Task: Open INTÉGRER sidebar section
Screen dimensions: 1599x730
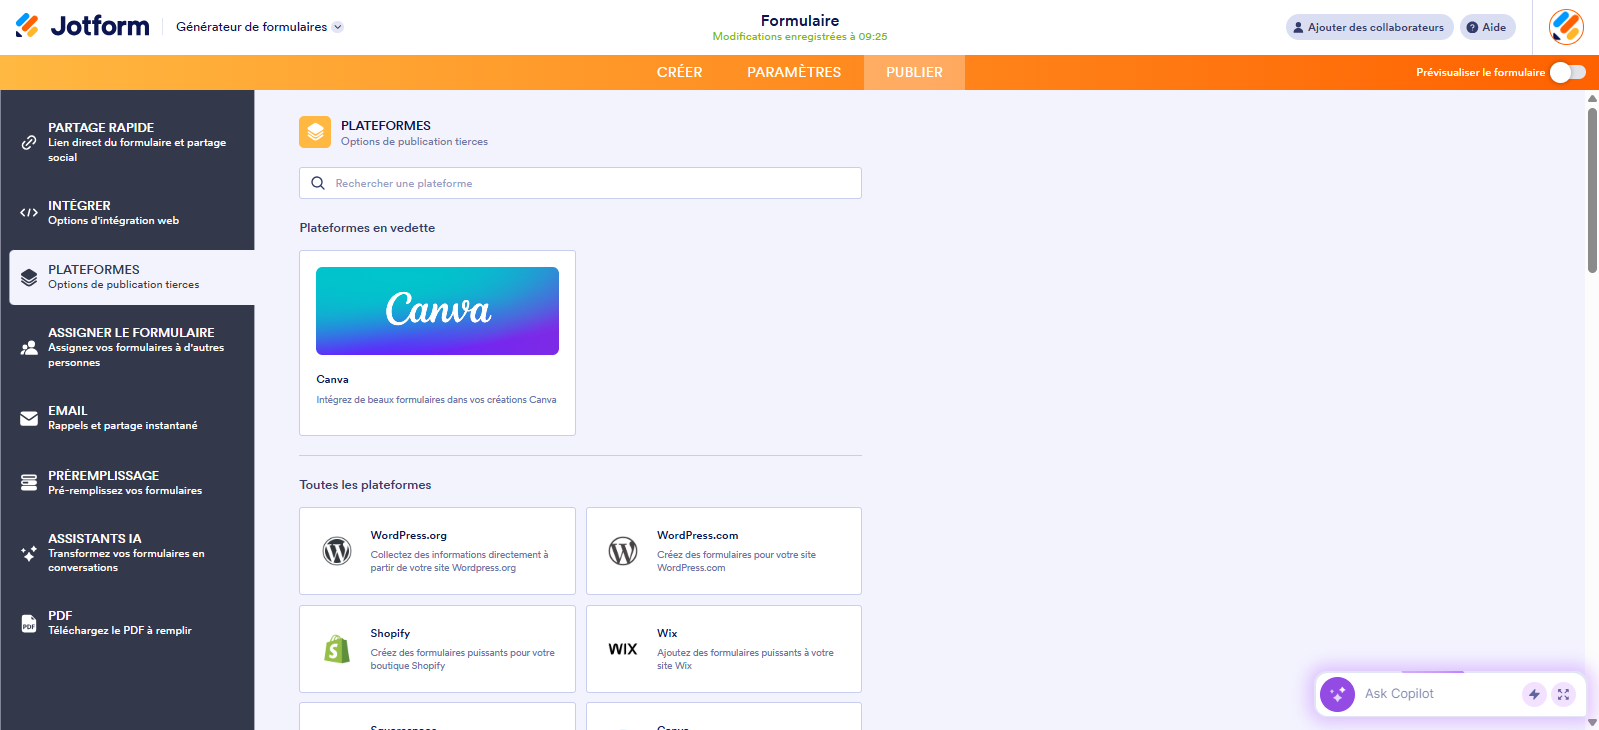Action: [132, 212]
